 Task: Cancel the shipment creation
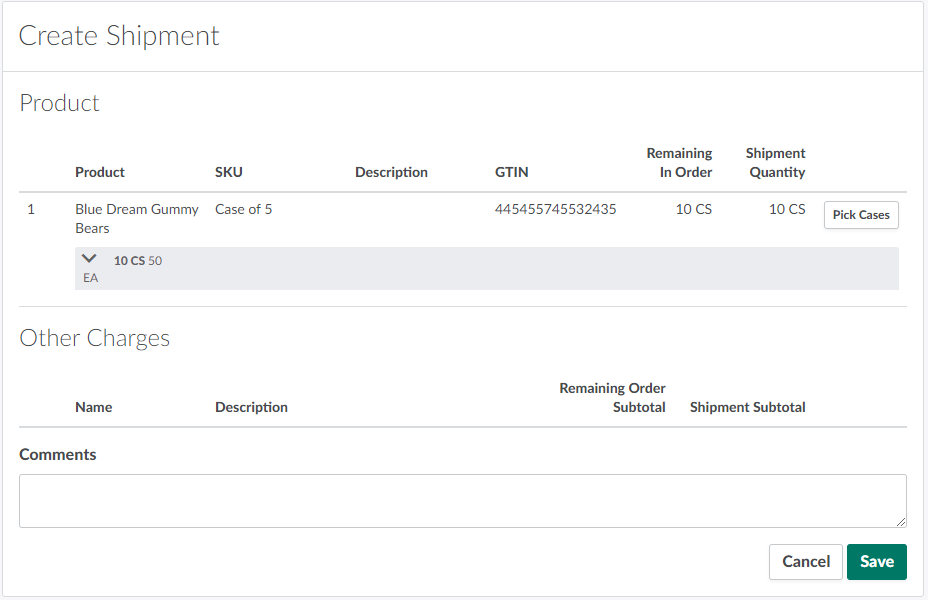coord(805,562)
